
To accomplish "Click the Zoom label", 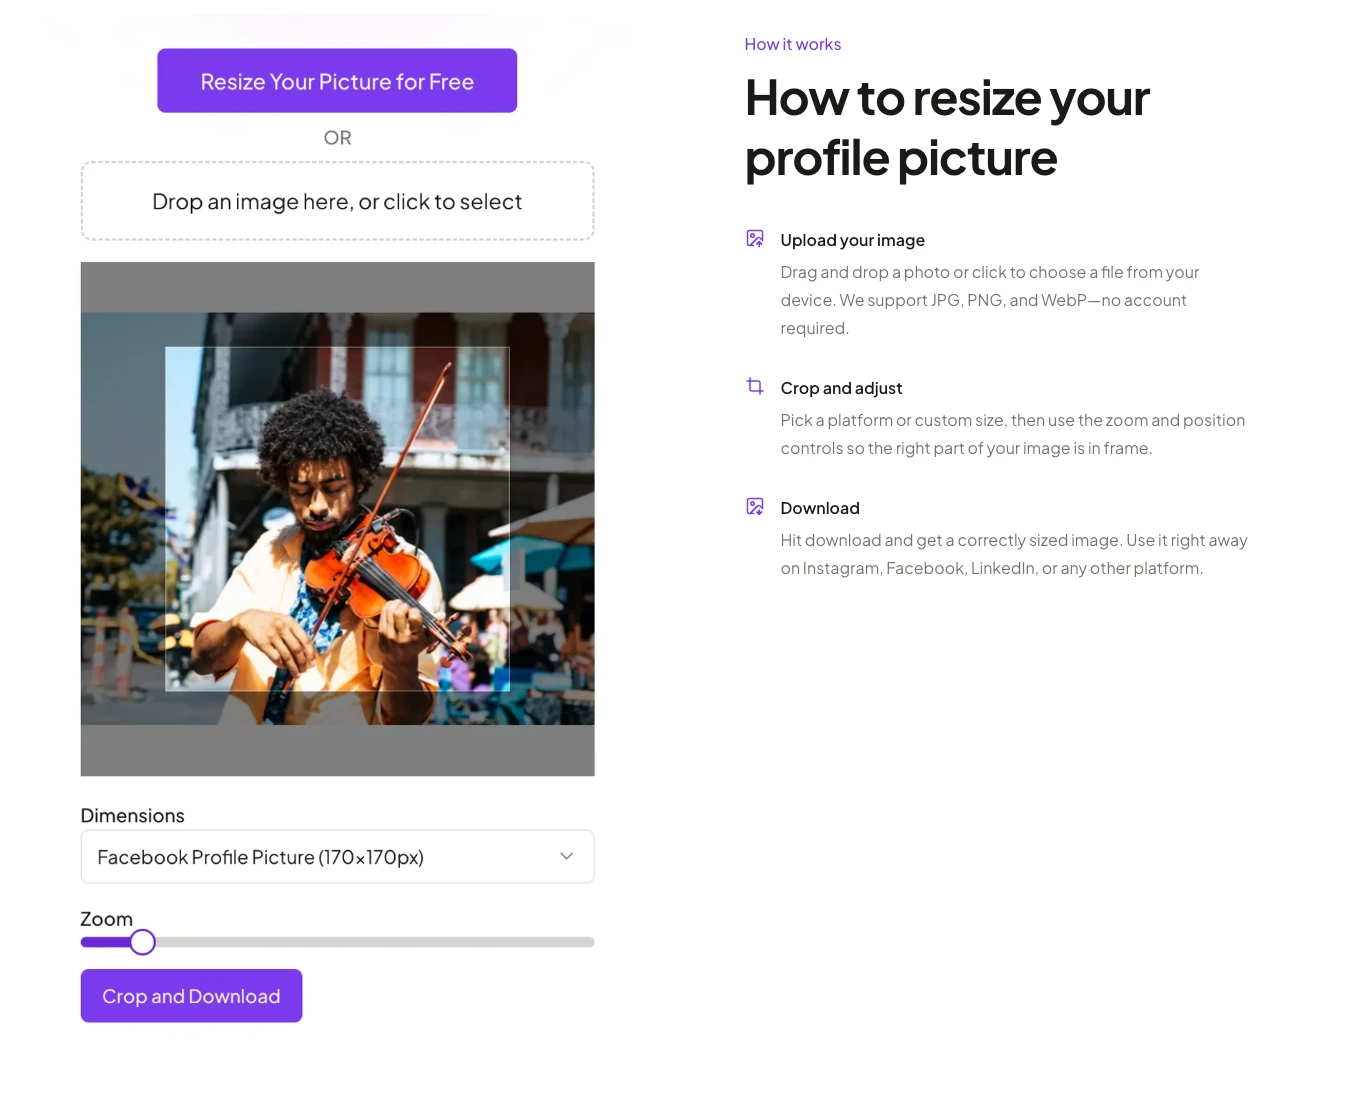I will click(106, 918).
